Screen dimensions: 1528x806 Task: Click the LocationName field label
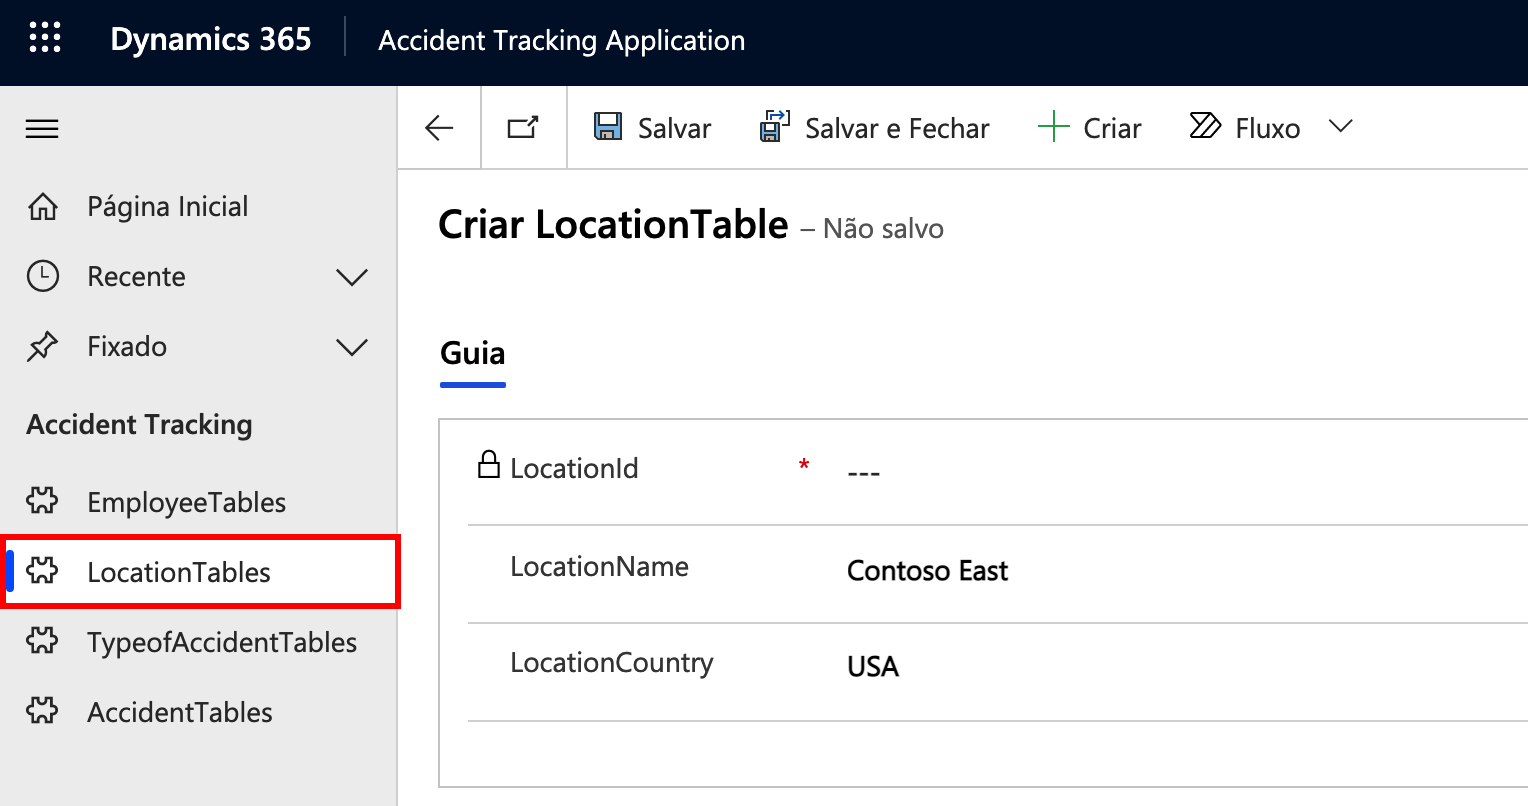599,567
